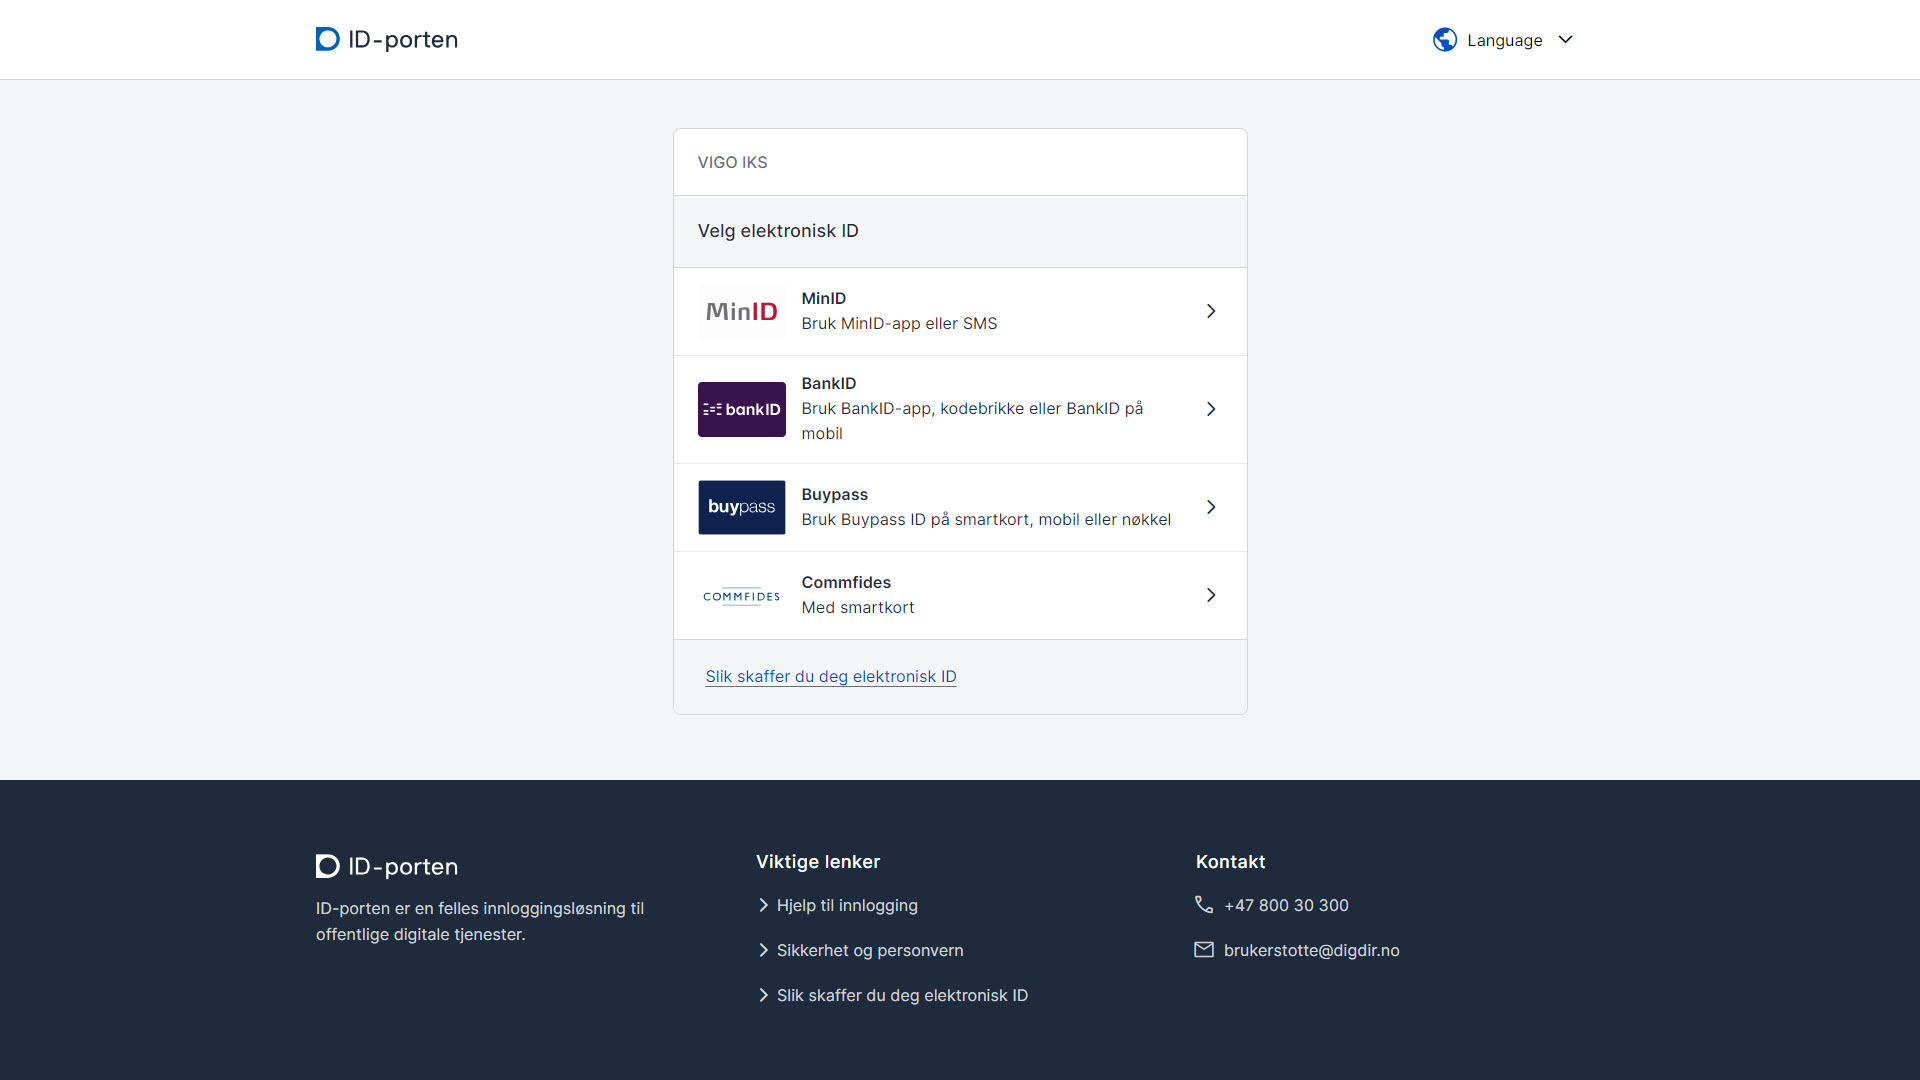The width and height of the screenshot is (1920, 1080).
Task: Open 'Sikkerhet og personvern' footer link
Action: tap(869, 950)
